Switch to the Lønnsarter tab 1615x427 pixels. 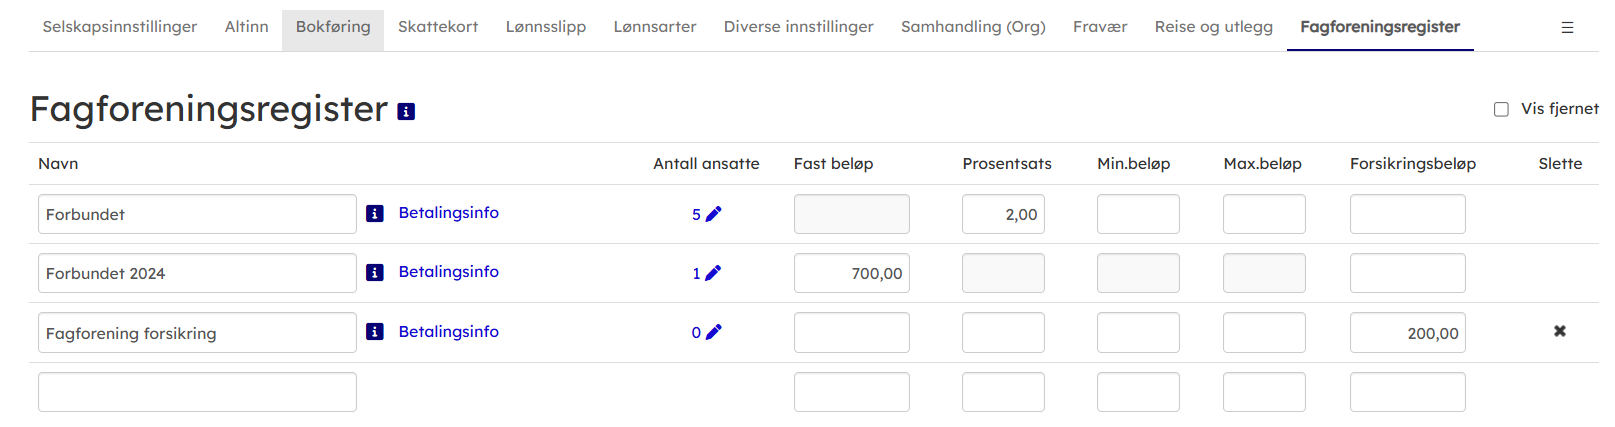point(655,27)
